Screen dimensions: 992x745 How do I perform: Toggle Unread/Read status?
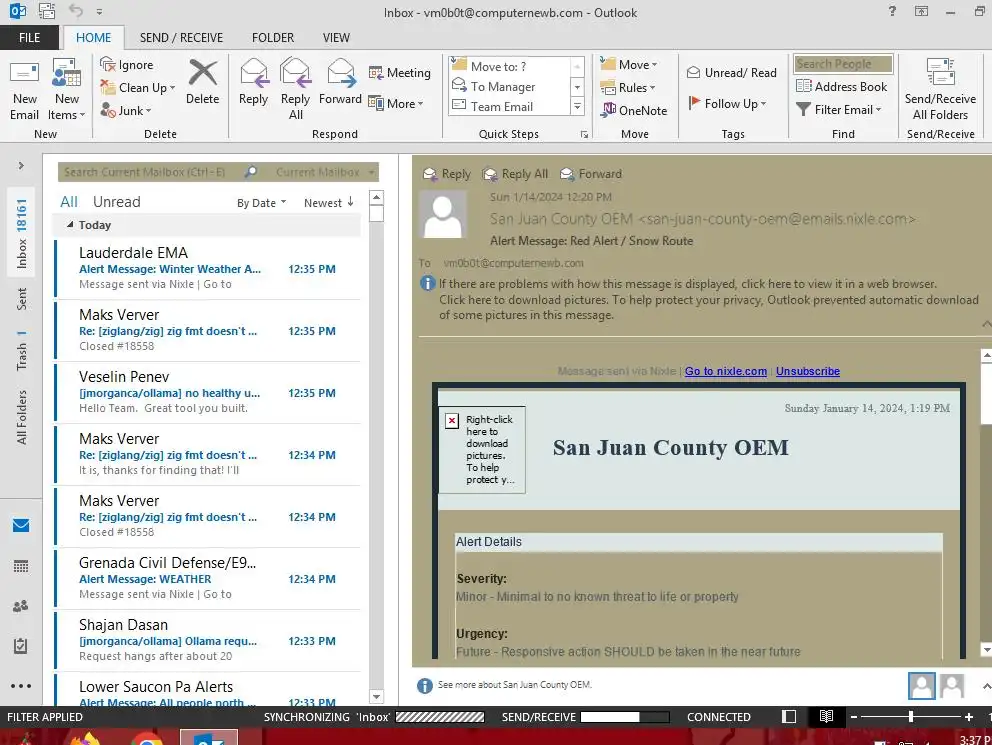[x=732, y=73]
